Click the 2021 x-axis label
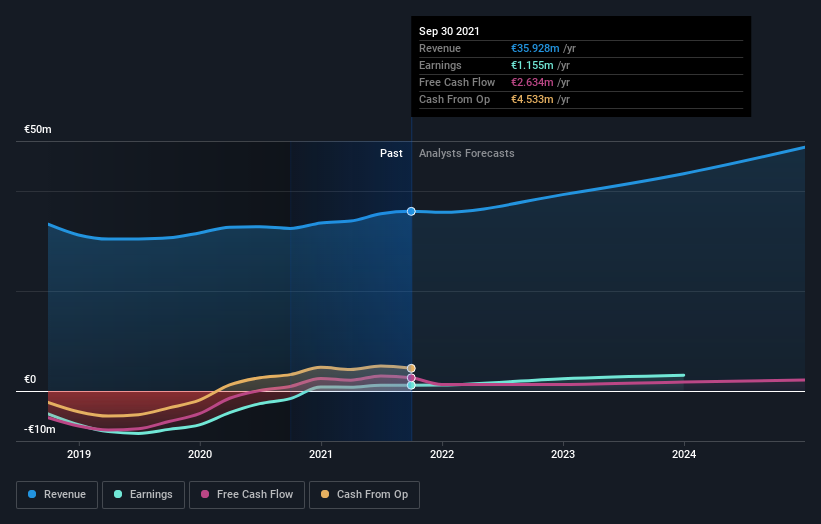 pos(321,454)
